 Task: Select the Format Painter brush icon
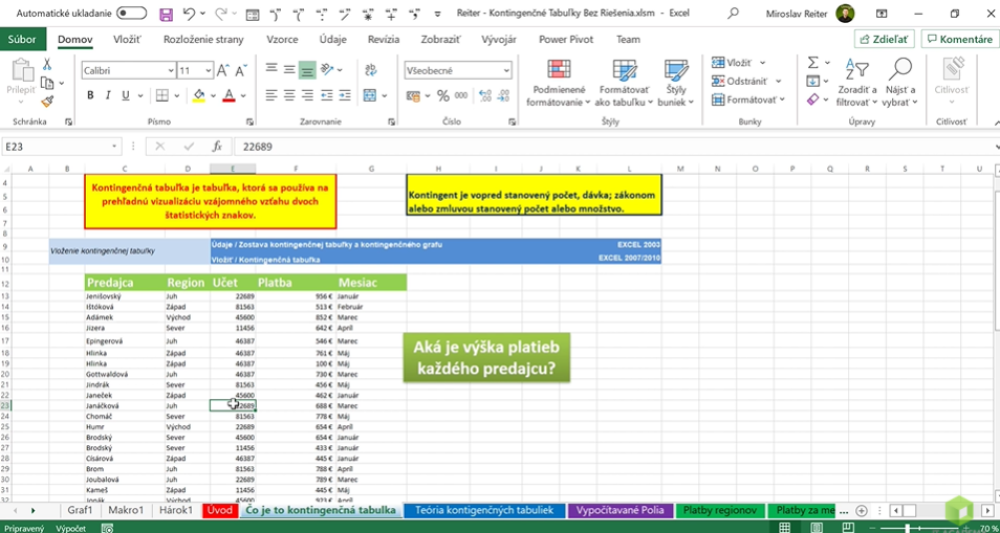pos(47,101)
